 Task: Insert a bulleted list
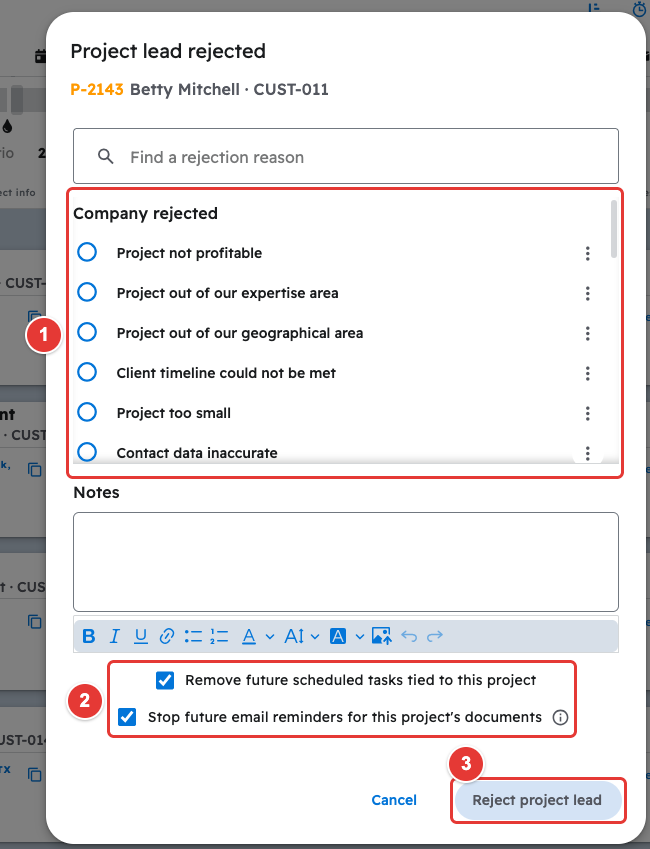(x=193, y=636)
